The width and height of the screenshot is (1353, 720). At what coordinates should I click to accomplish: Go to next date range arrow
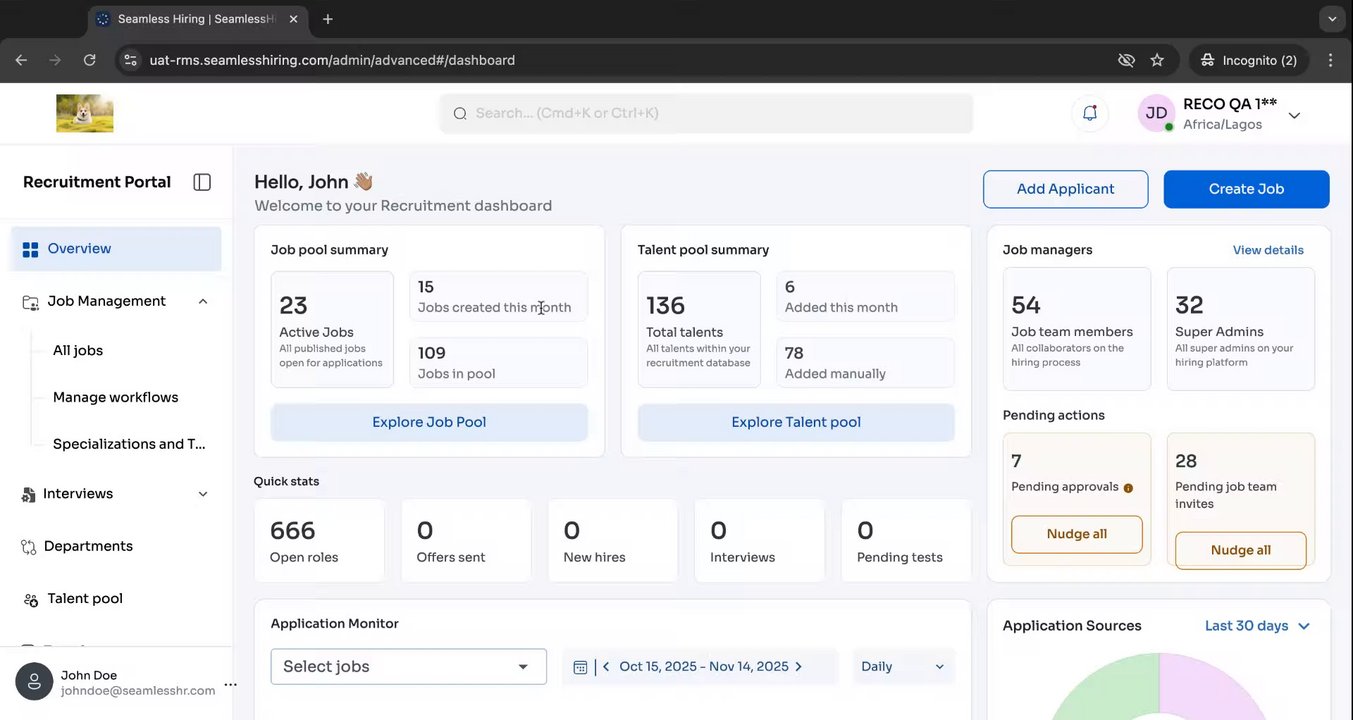coord(798,667)
